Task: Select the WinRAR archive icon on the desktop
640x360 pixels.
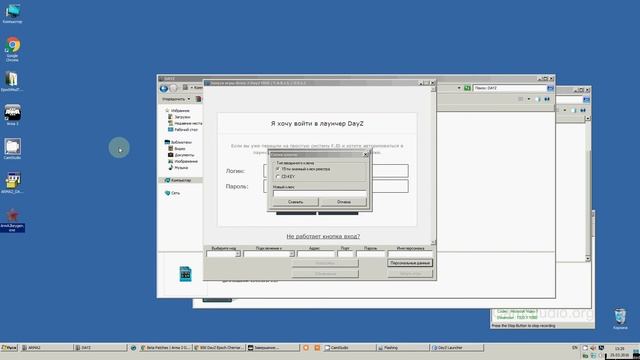Action: [x=12, y=81]
